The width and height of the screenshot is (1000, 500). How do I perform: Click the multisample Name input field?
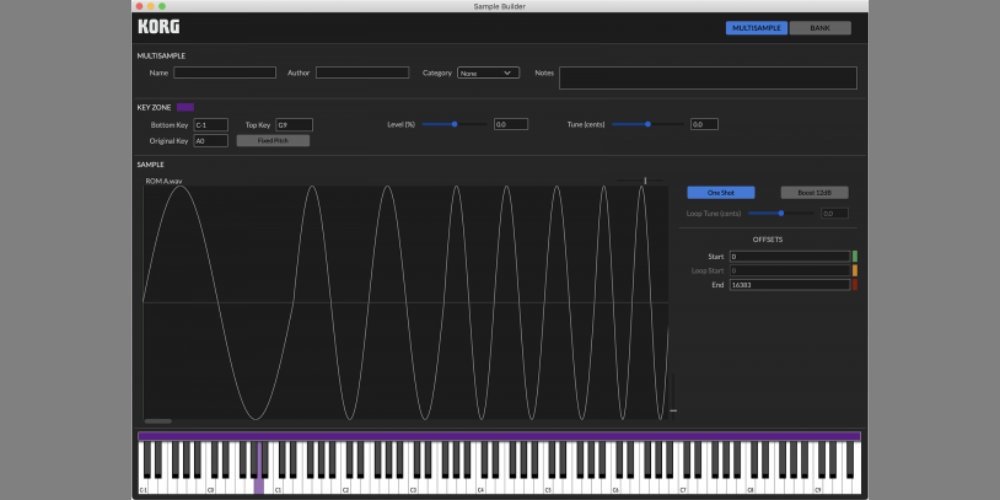click(x=225, y=73)
